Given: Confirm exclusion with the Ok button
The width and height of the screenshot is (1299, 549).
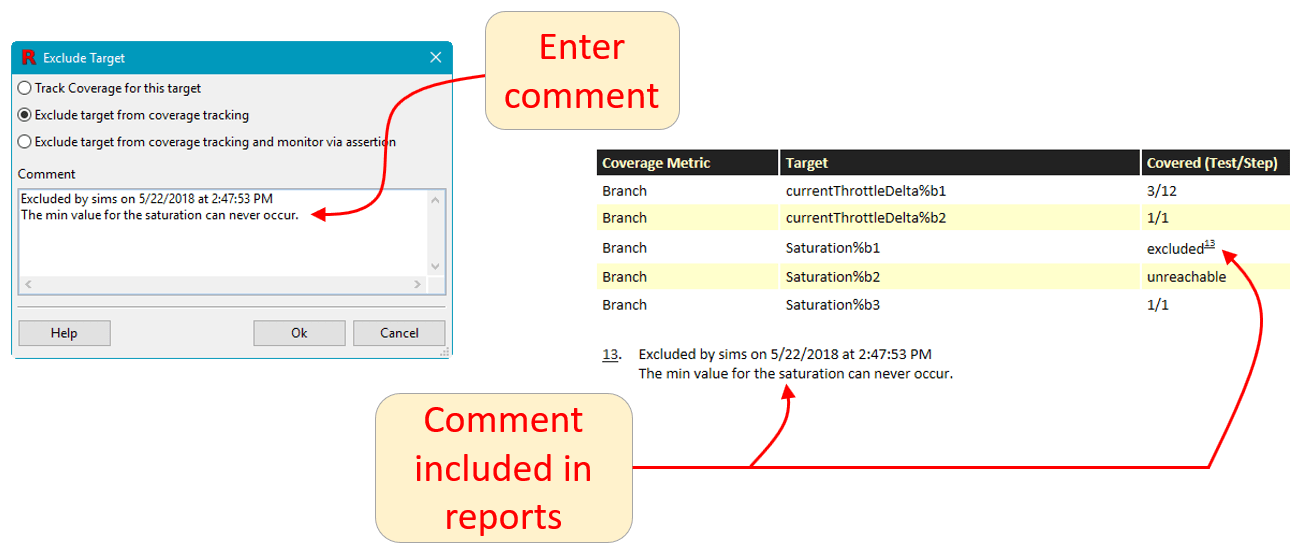Looking at the screenshot, I should pyautogui.click(x=299, y=333).
